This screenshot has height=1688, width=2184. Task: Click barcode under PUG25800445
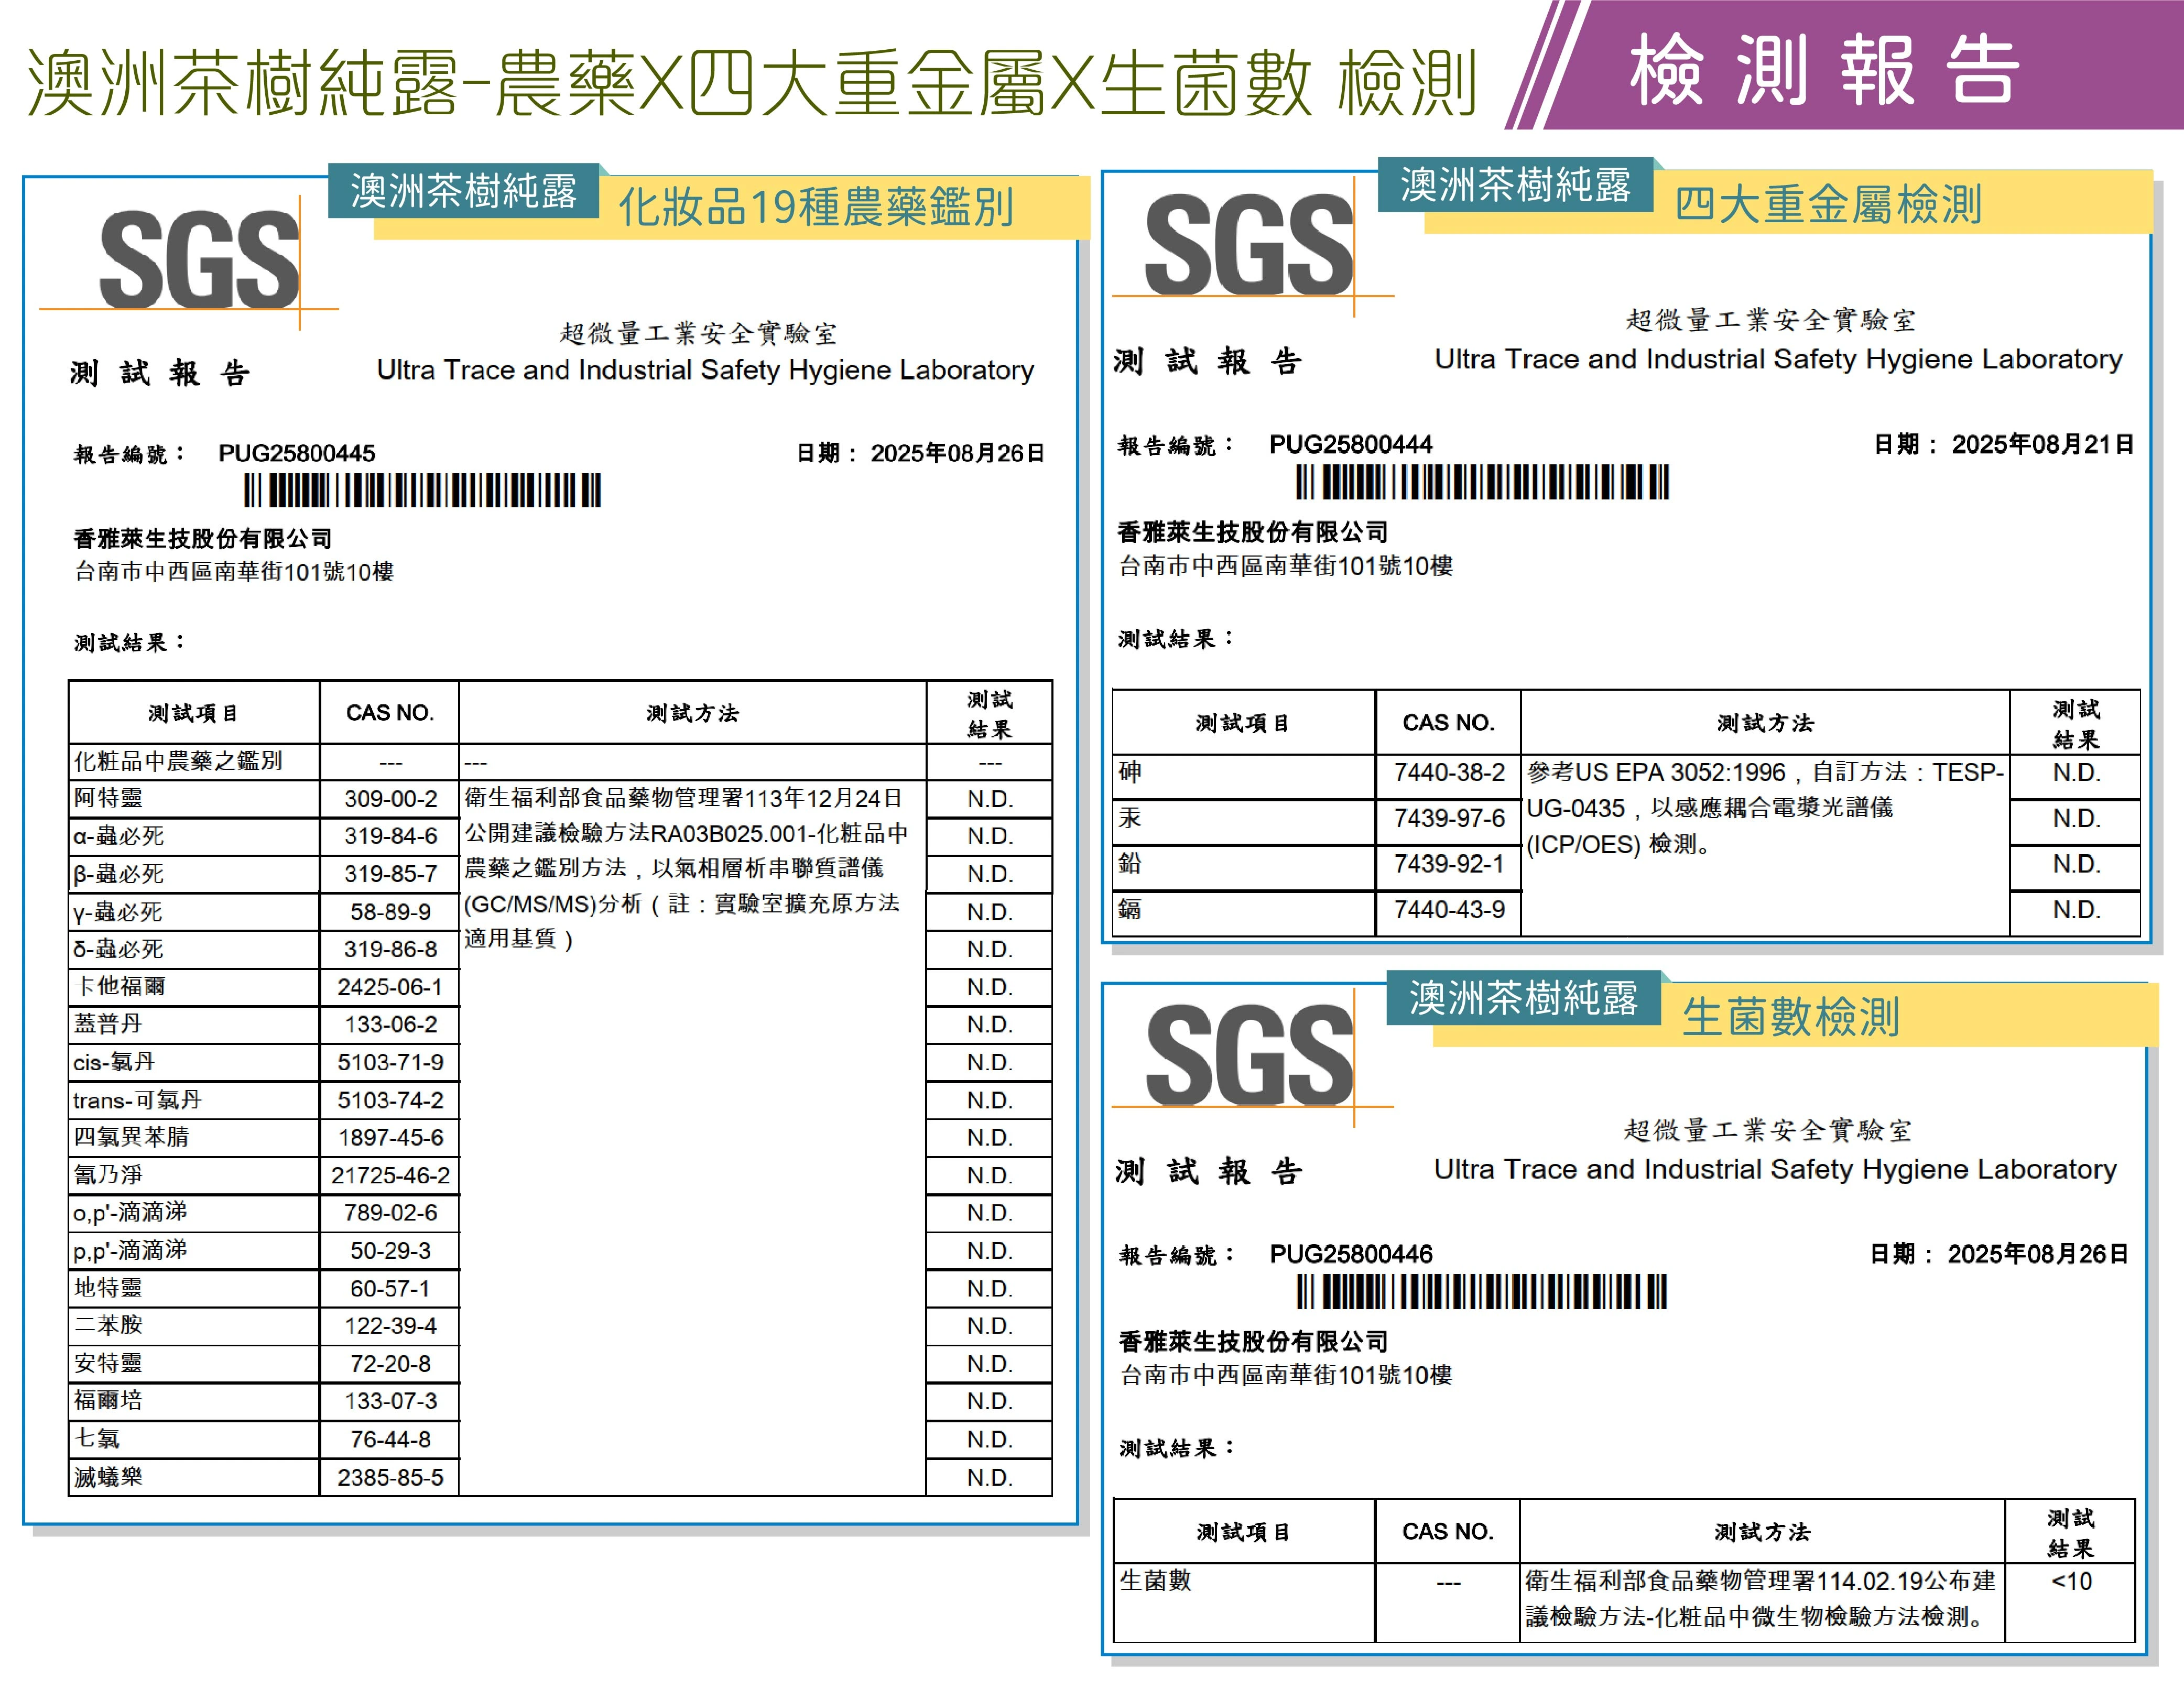[422, 491]
